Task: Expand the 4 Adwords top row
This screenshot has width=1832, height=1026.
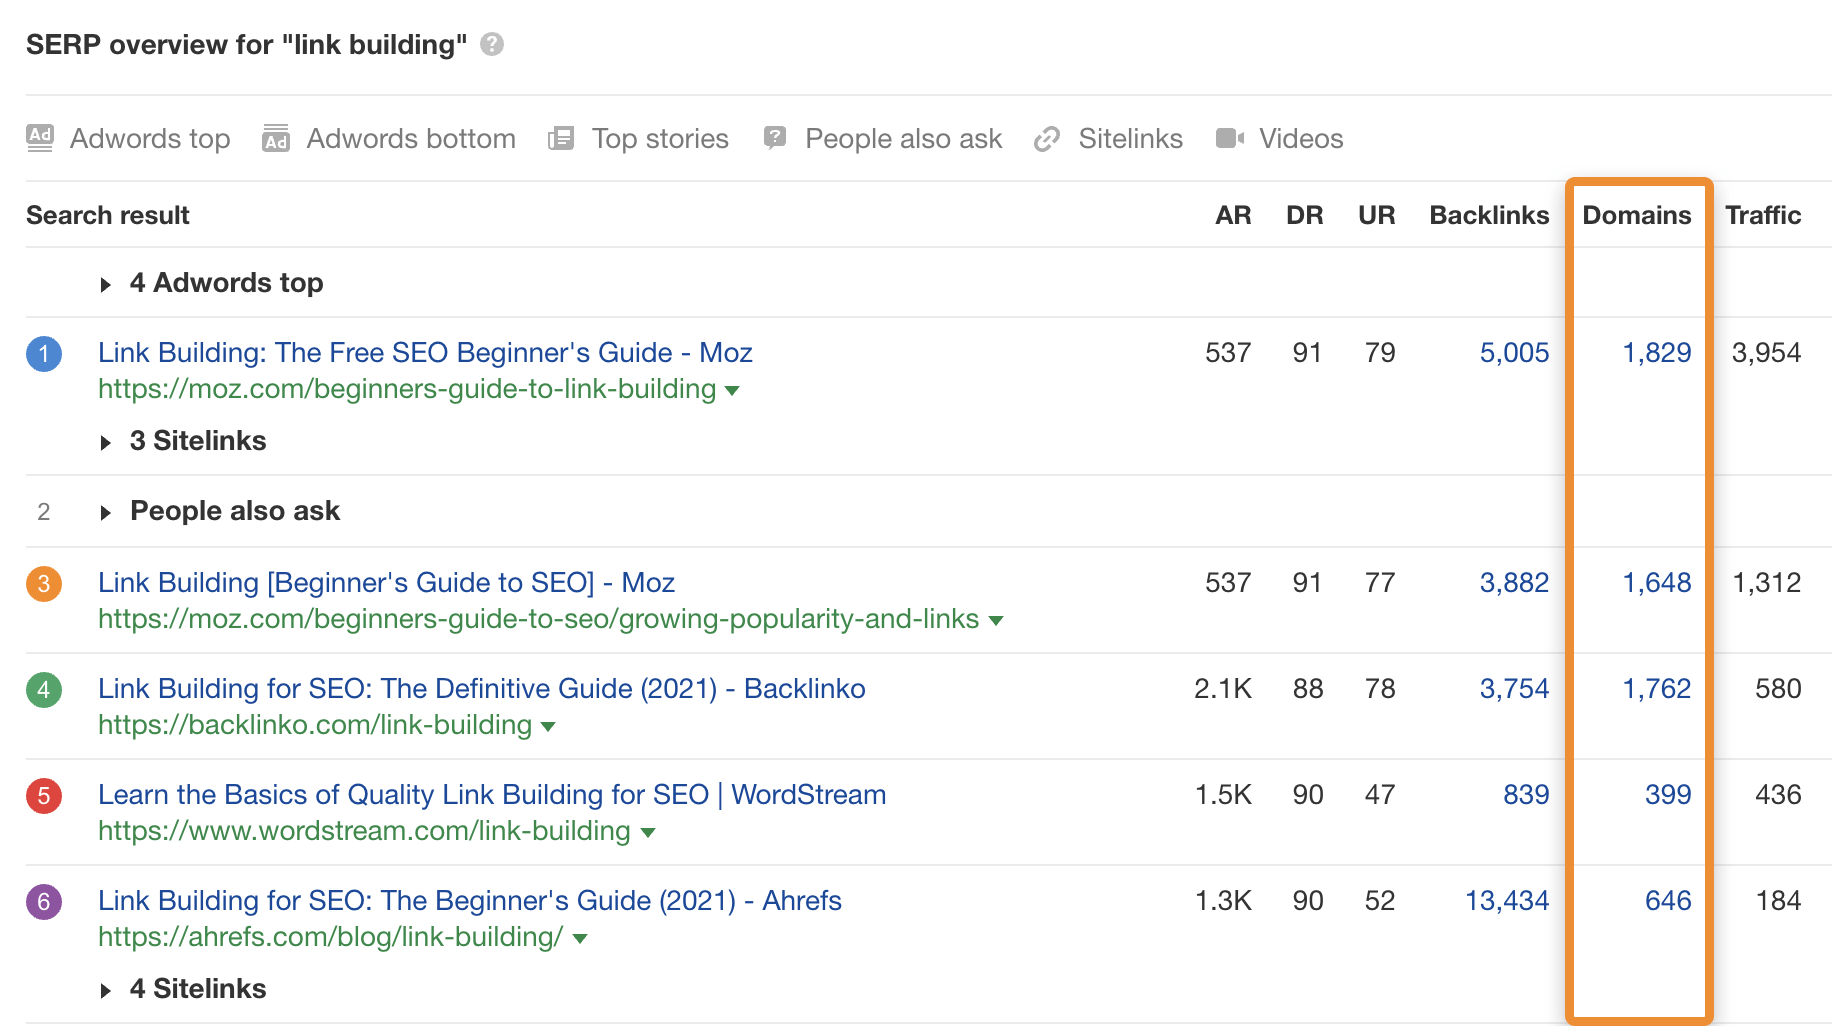Action: click(106, 285)
